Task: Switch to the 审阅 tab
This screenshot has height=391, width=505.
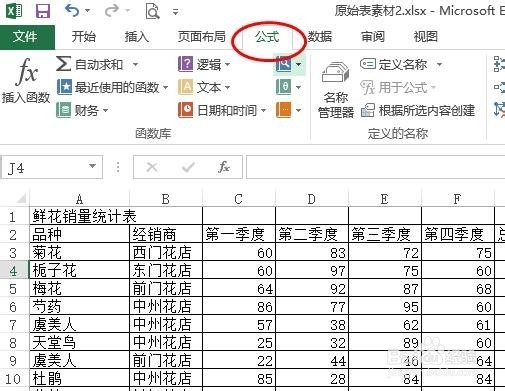Action: (373, 36)
